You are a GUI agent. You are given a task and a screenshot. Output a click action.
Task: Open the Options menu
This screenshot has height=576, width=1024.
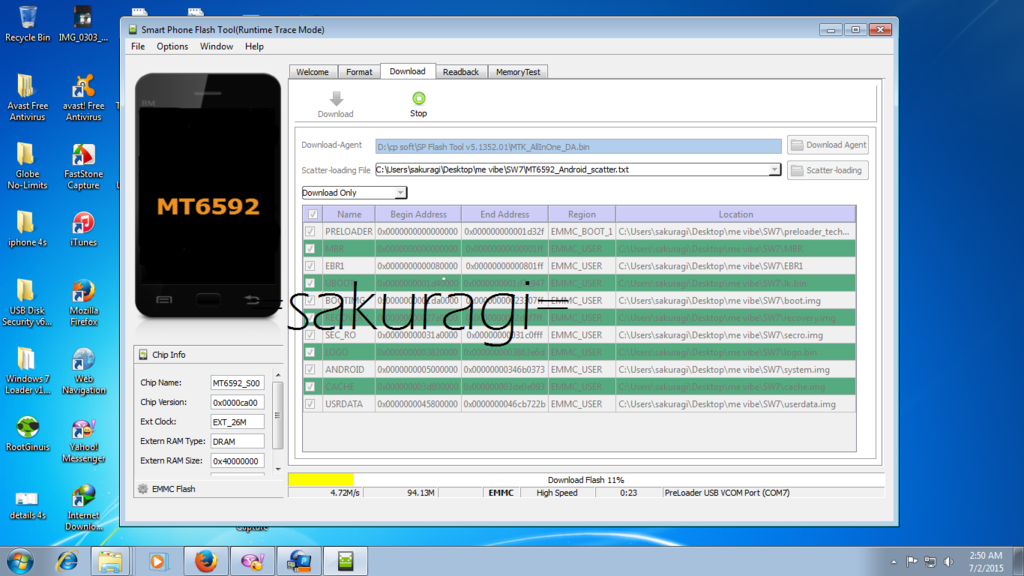(172, 46)
